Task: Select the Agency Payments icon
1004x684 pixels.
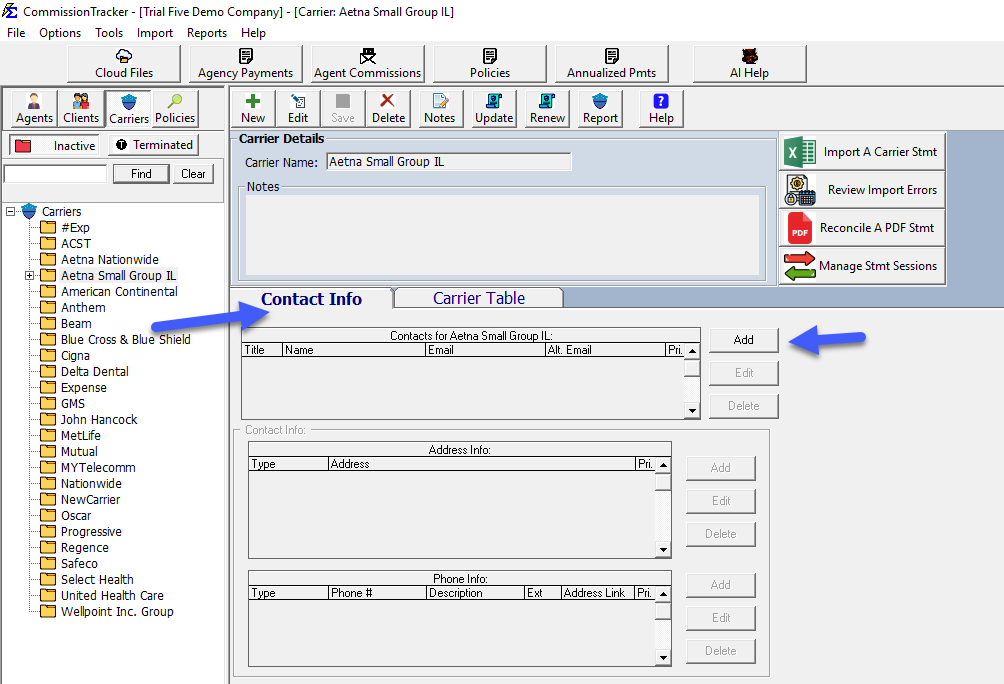Action: 245,62
